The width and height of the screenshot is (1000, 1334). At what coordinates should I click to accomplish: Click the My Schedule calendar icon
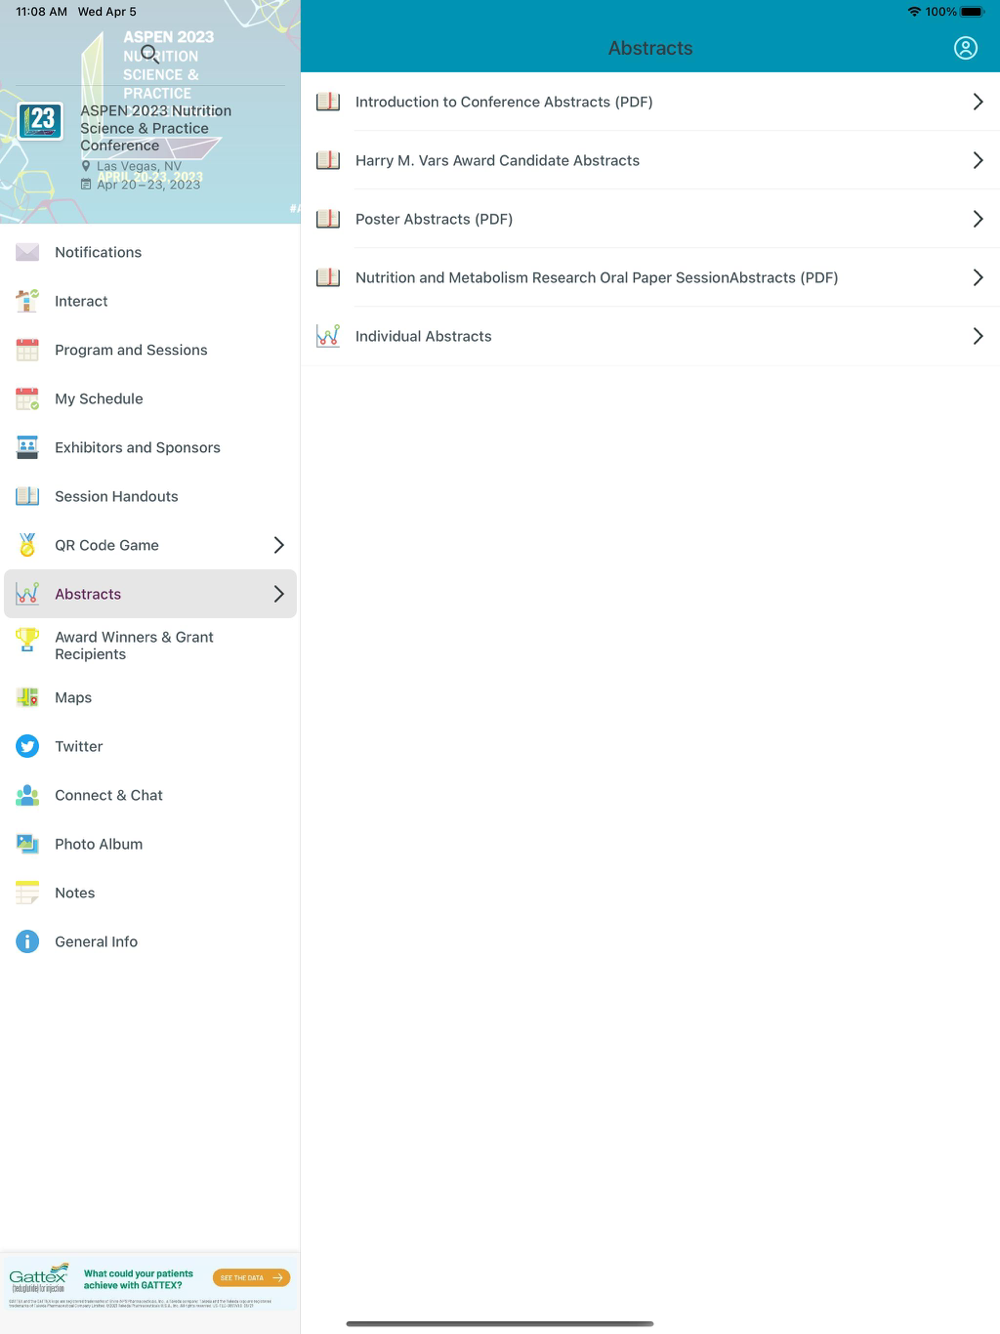28,399
